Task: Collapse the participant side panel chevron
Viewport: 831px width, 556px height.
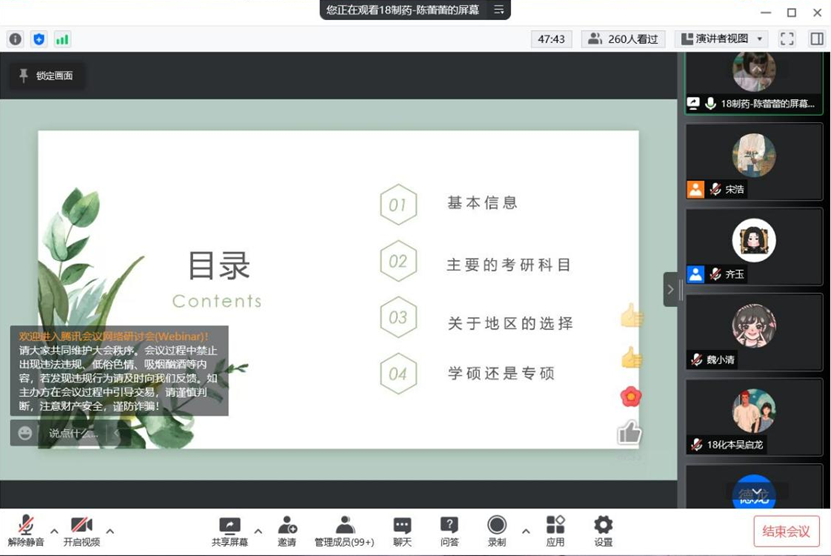Action: coord(670,290)
